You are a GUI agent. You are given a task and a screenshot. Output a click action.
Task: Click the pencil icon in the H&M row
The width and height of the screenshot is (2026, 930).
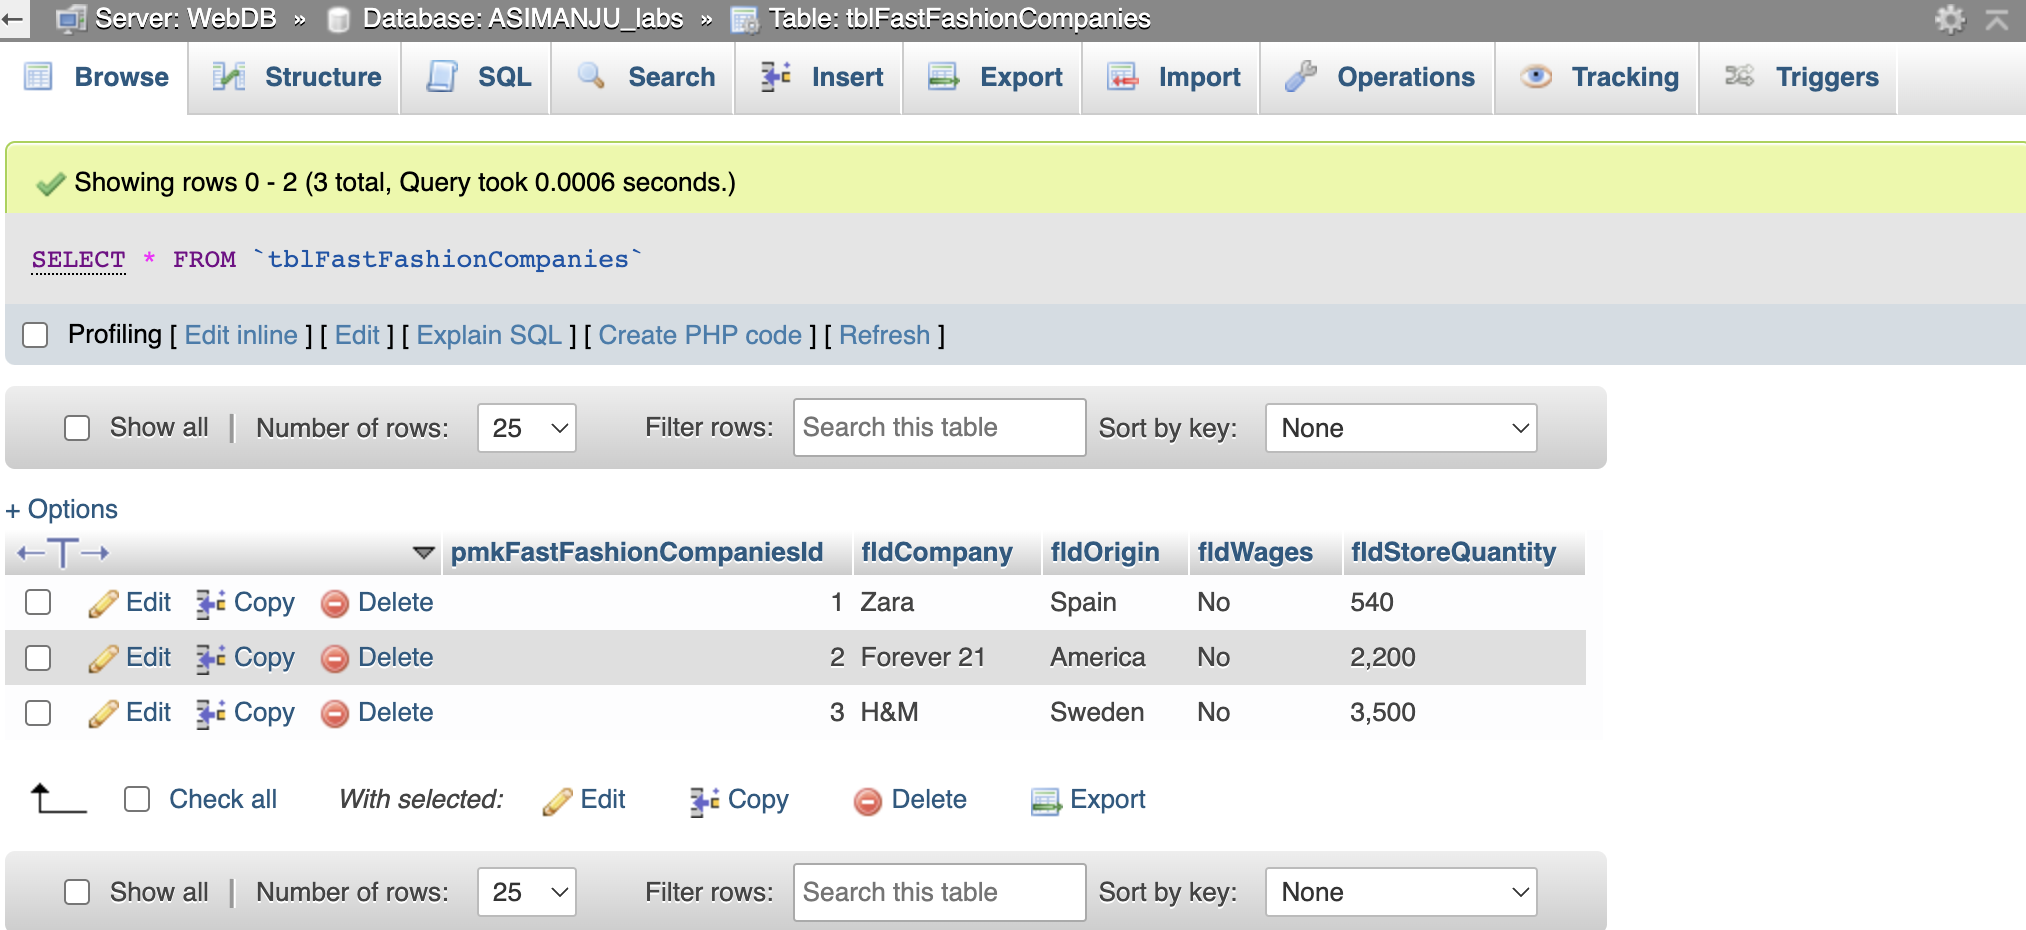104,713
